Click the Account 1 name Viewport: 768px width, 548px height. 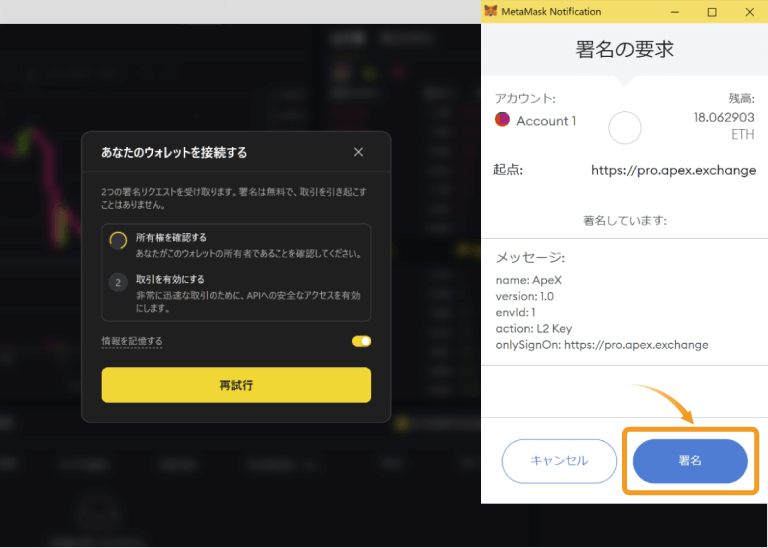point(546,121)
